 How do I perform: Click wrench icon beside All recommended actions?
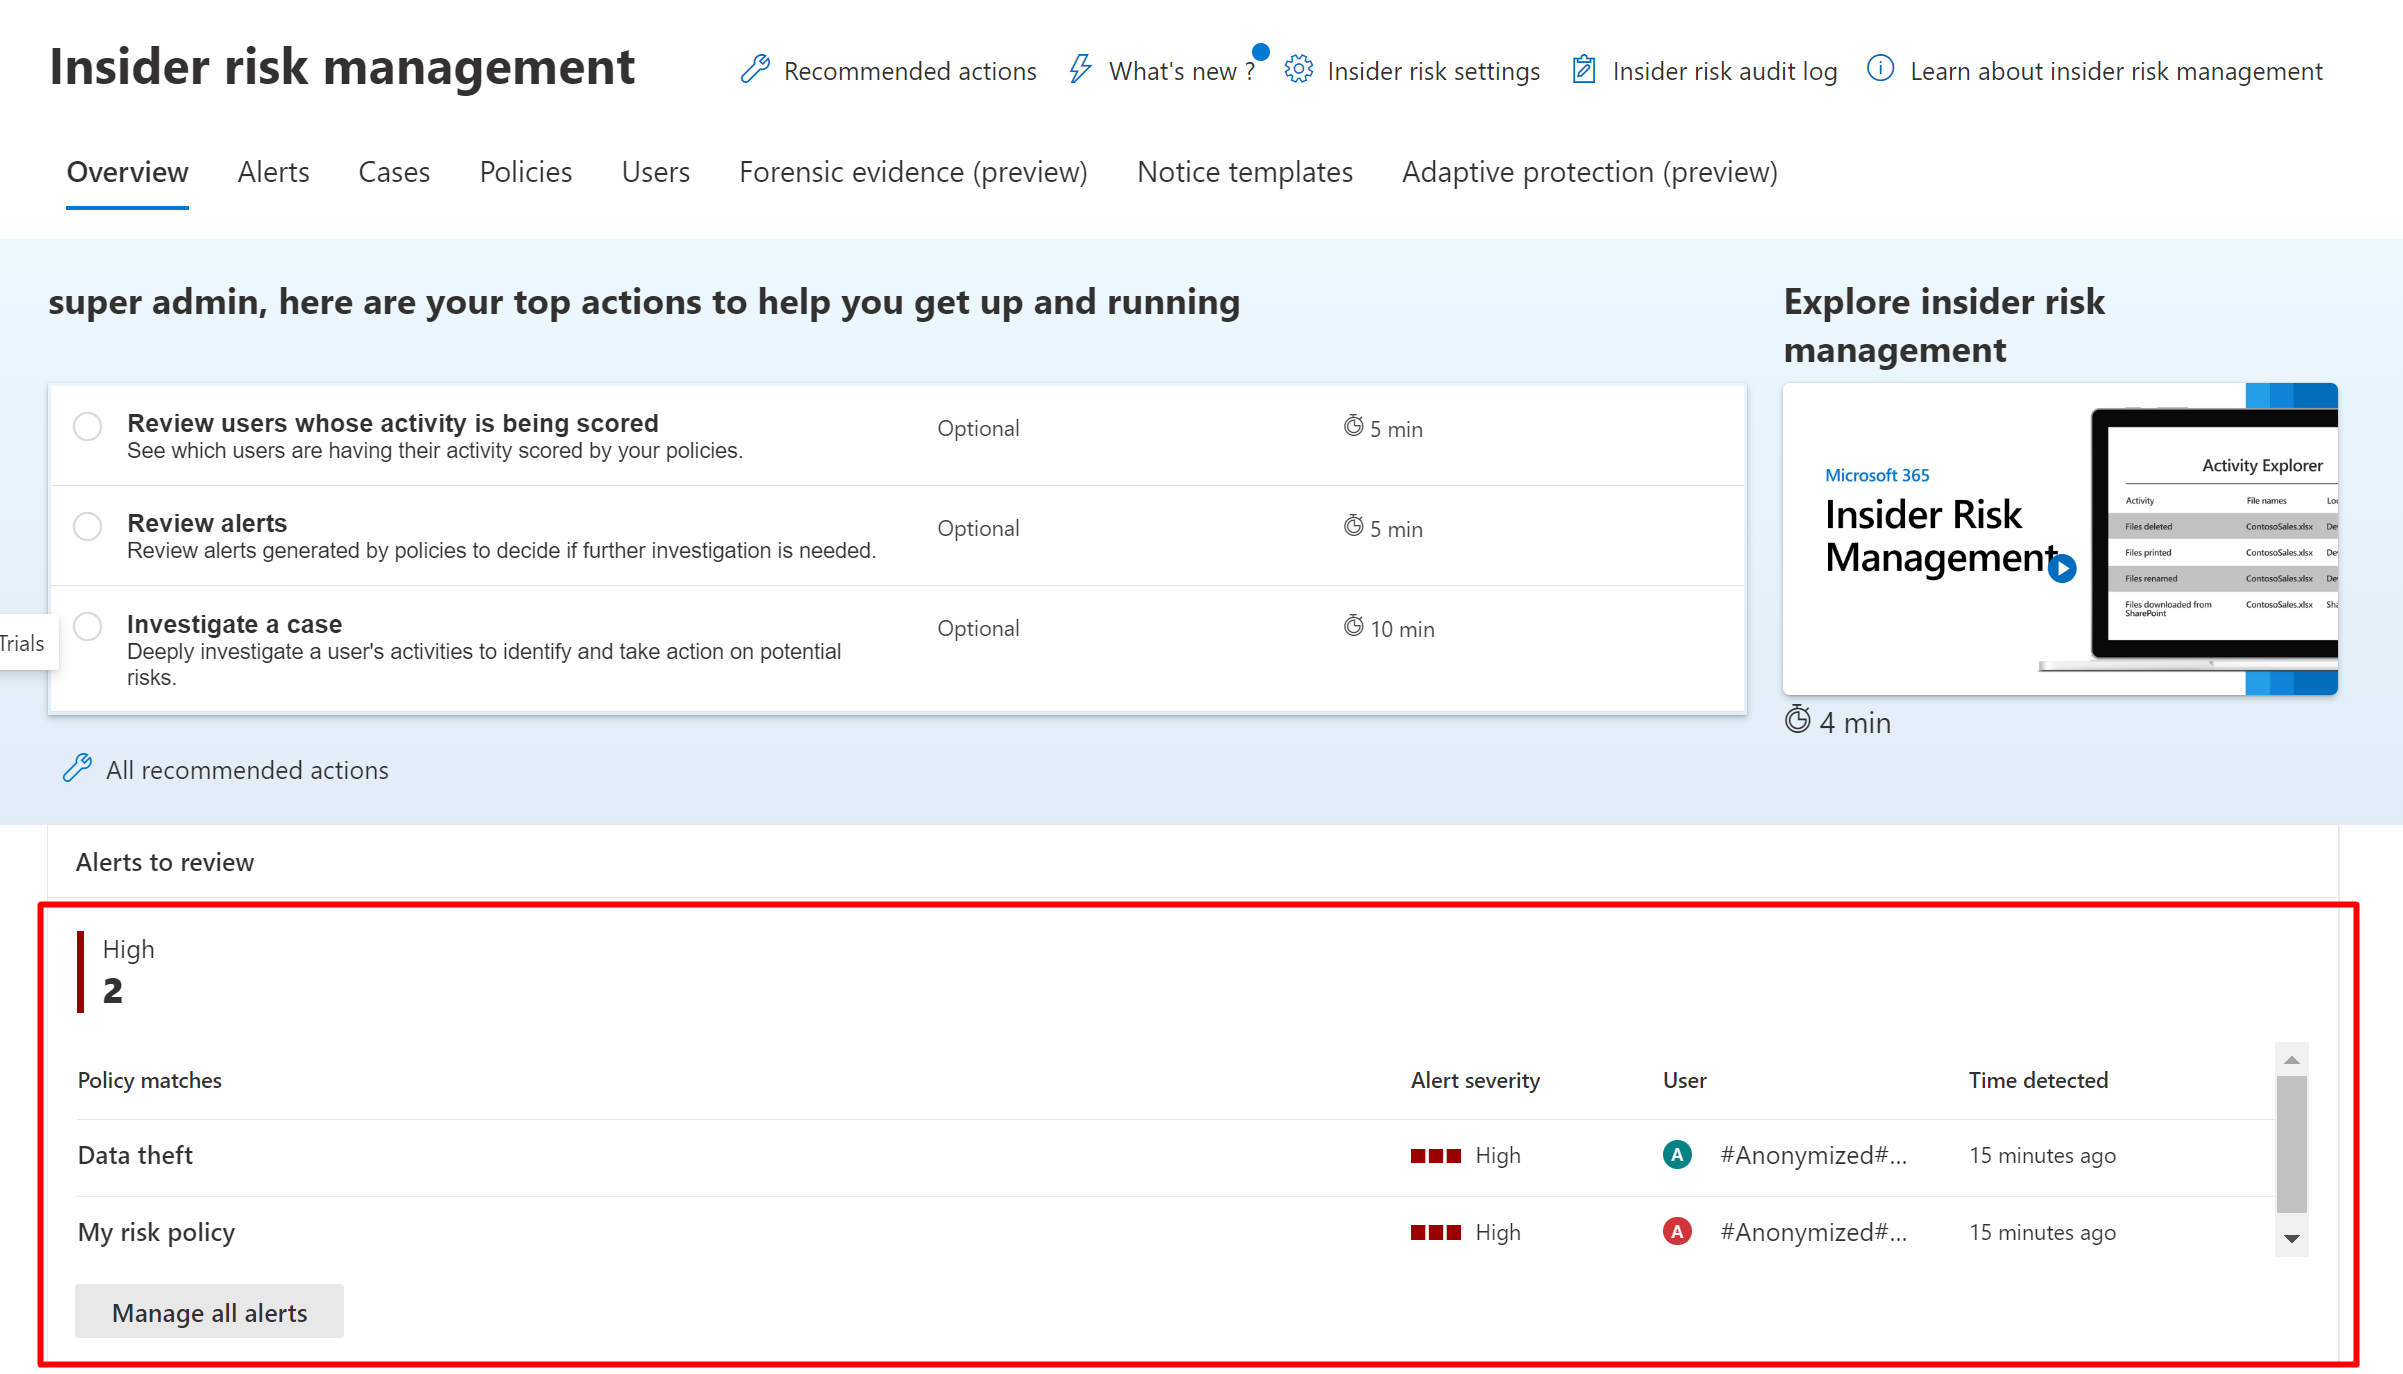click(77, 769)
